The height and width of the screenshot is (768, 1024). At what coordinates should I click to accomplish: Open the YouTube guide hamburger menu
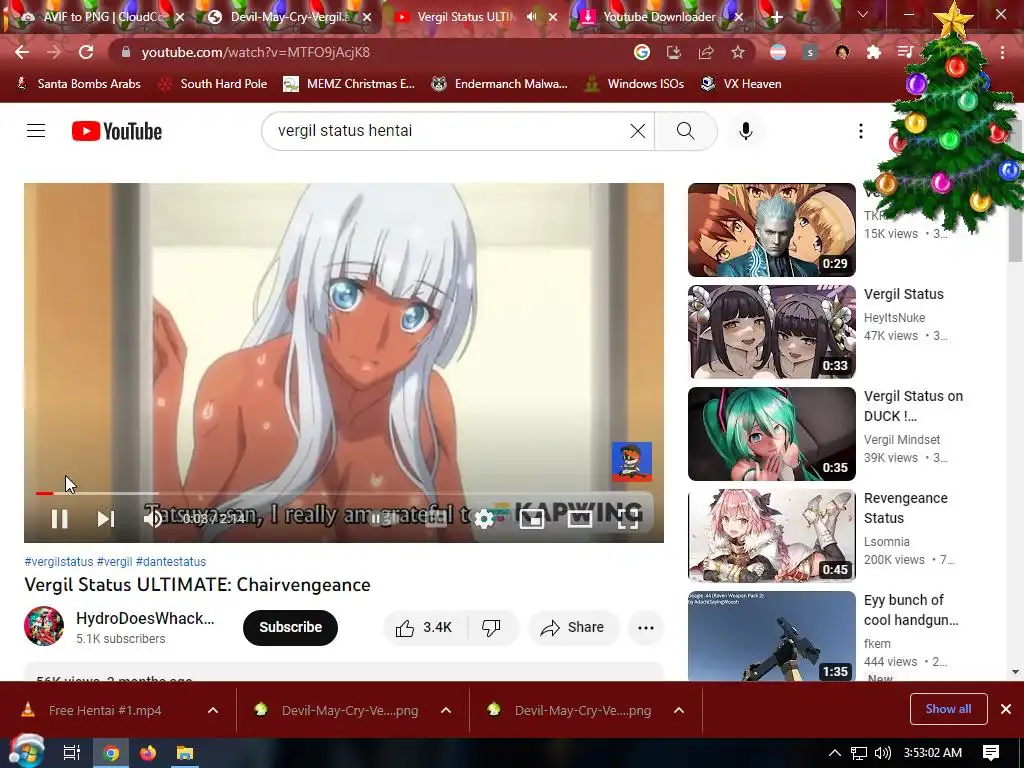pos(36,131)
